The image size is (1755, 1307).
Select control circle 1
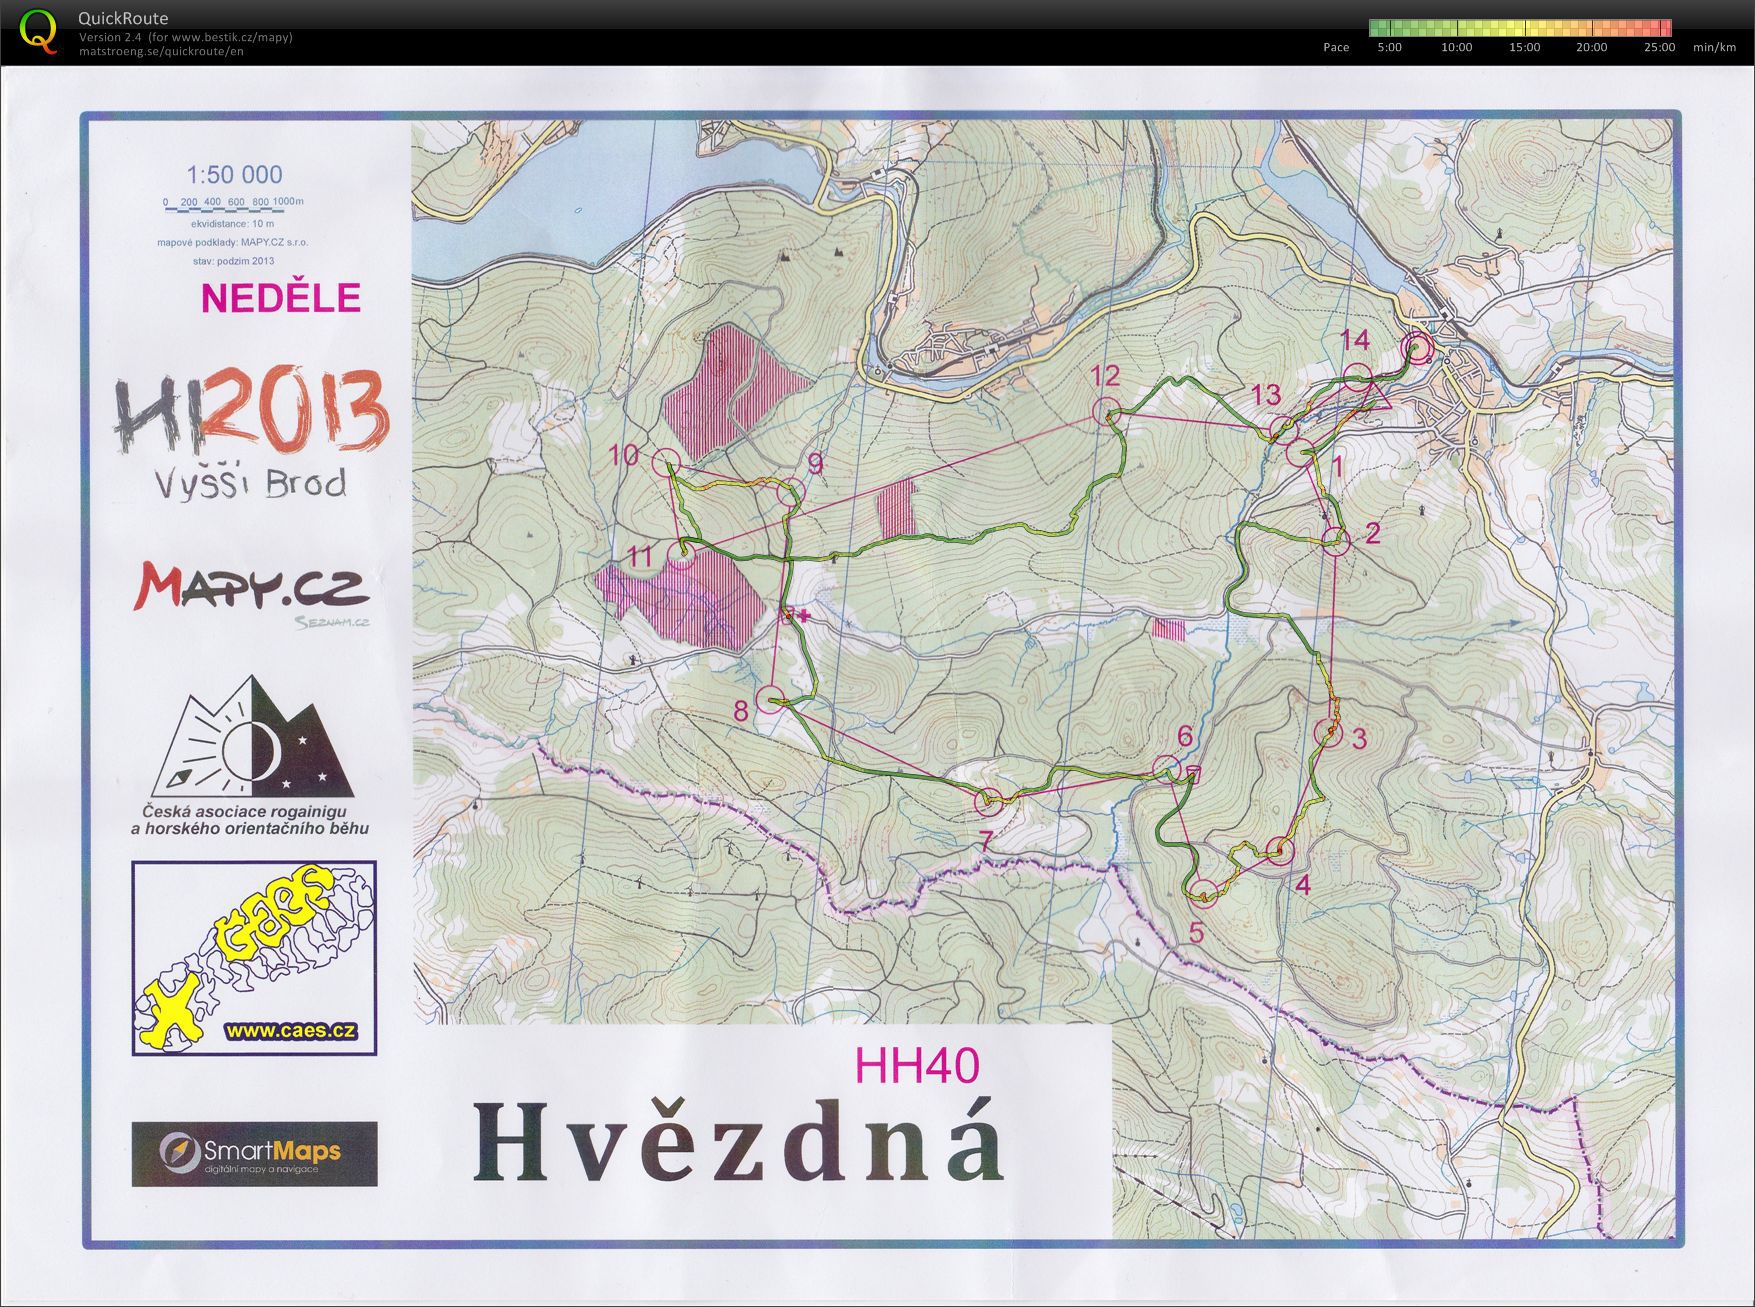tap(1300, 454)
